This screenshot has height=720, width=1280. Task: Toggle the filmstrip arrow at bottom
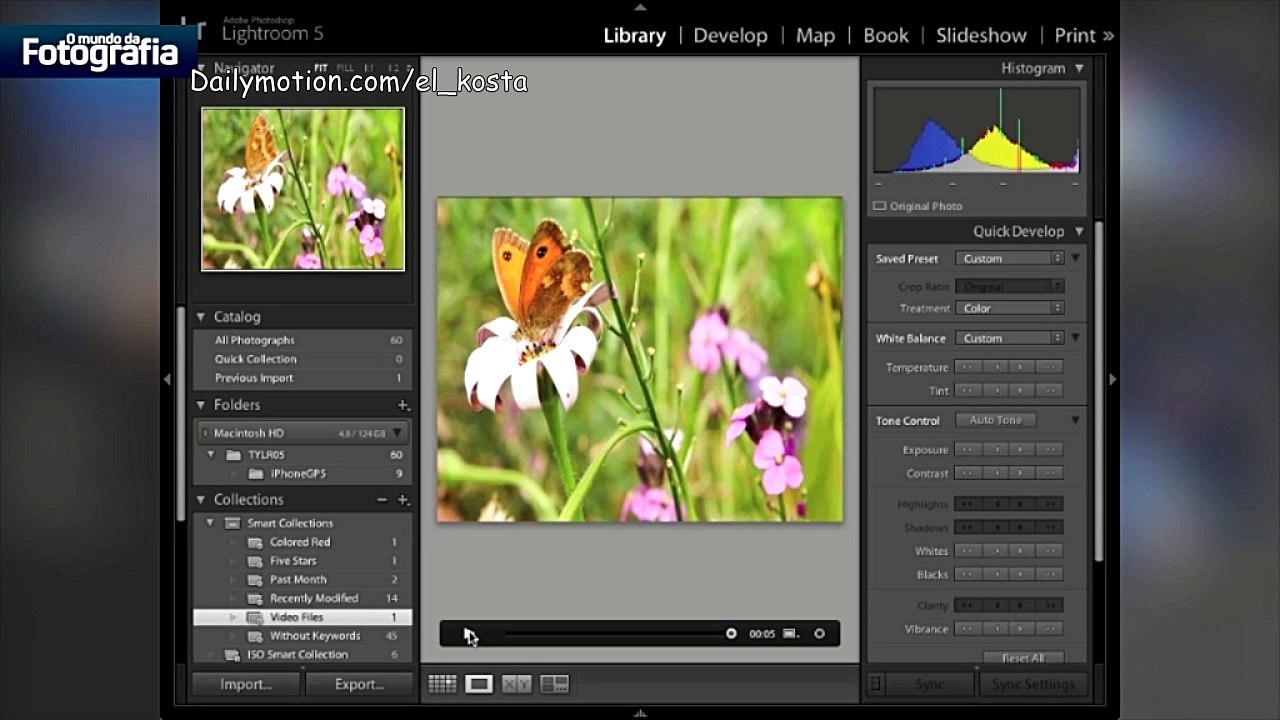click(640, 713)
